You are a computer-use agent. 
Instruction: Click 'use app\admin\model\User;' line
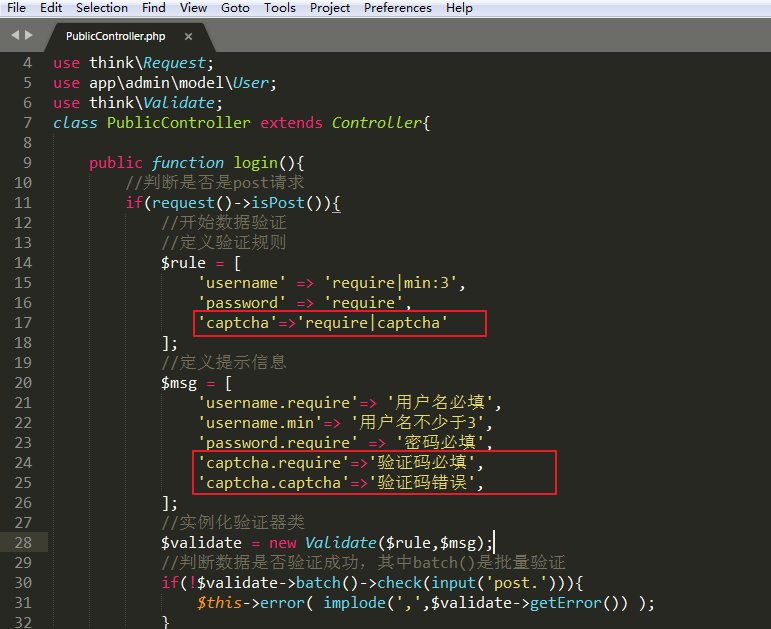click(165, 83)
